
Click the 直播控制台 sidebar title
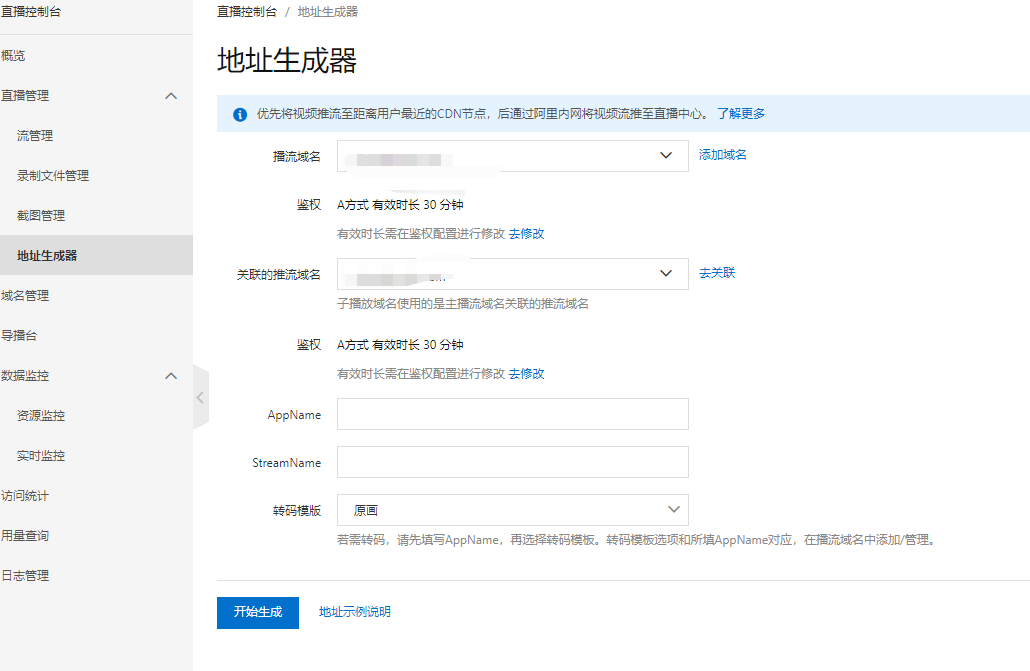[31, 12]
